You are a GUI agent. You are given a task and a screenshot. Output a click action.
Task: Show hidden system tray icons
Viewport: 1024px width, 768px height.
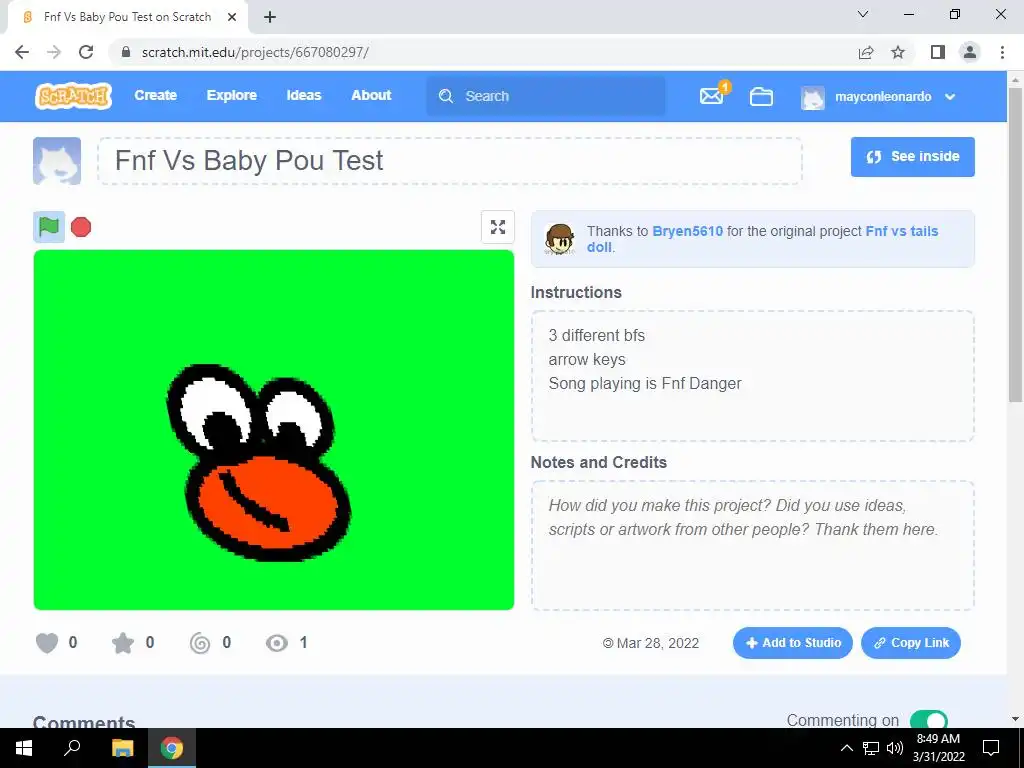[846, 748]
